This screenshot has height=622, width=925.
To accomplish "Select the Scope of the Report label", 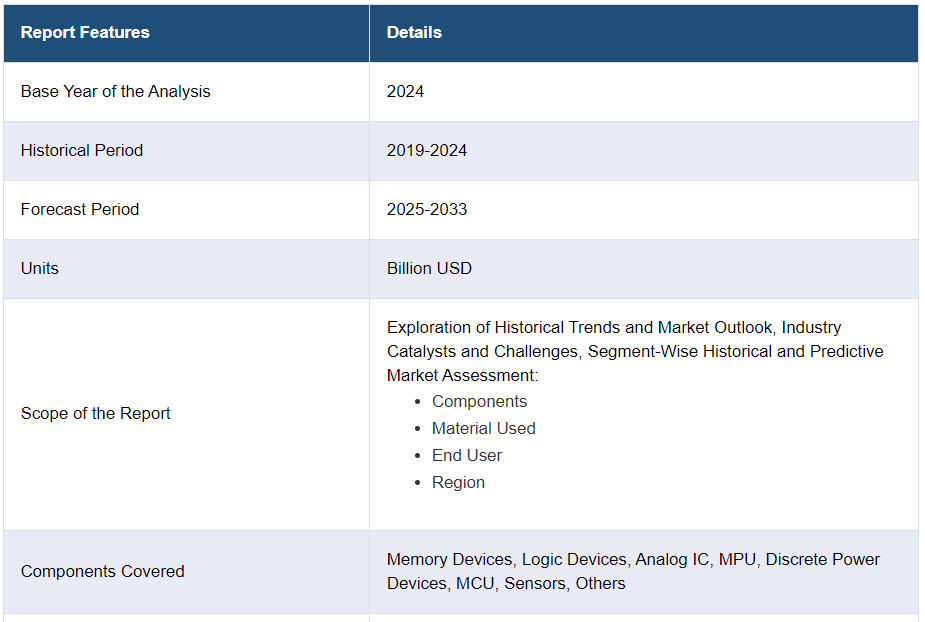I will pos(96,413).
